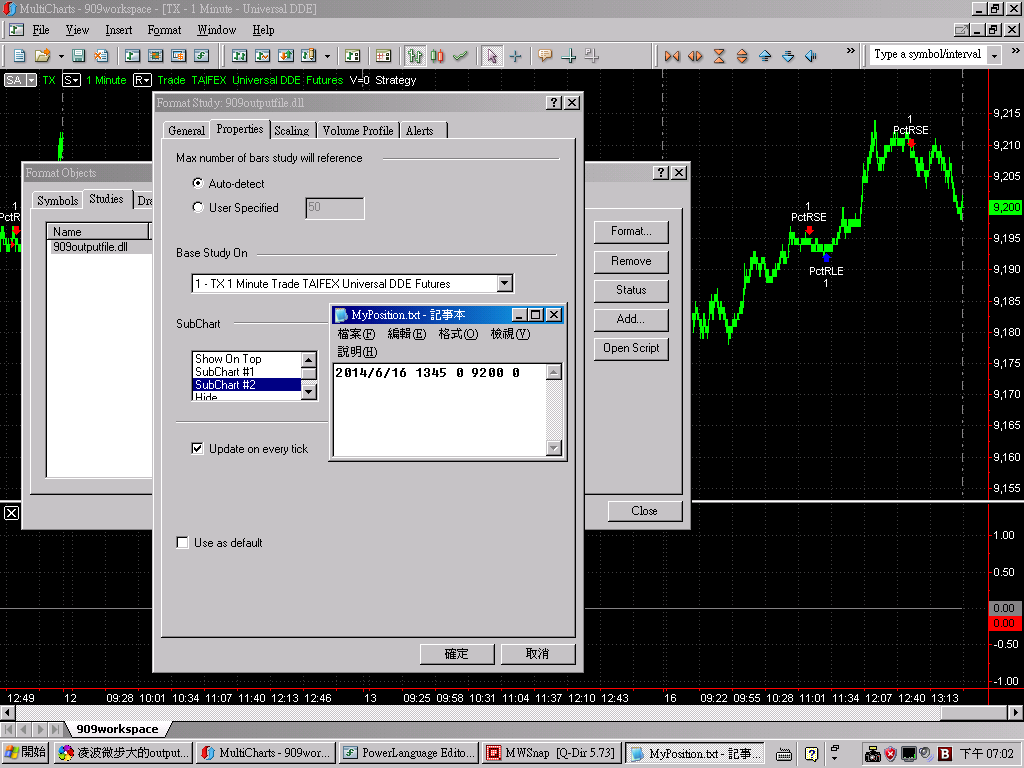Open a file via the folder icon
This screenshot has width=1024, height=768.
42,56
